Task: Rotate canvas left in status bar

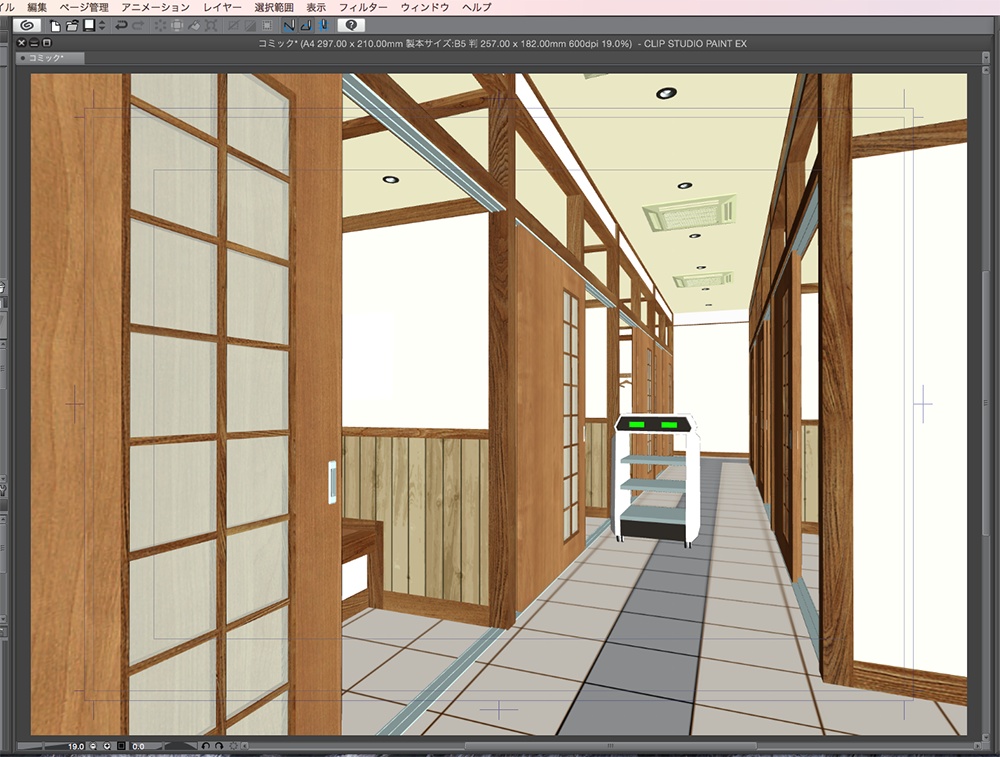Action: [206, 746]
